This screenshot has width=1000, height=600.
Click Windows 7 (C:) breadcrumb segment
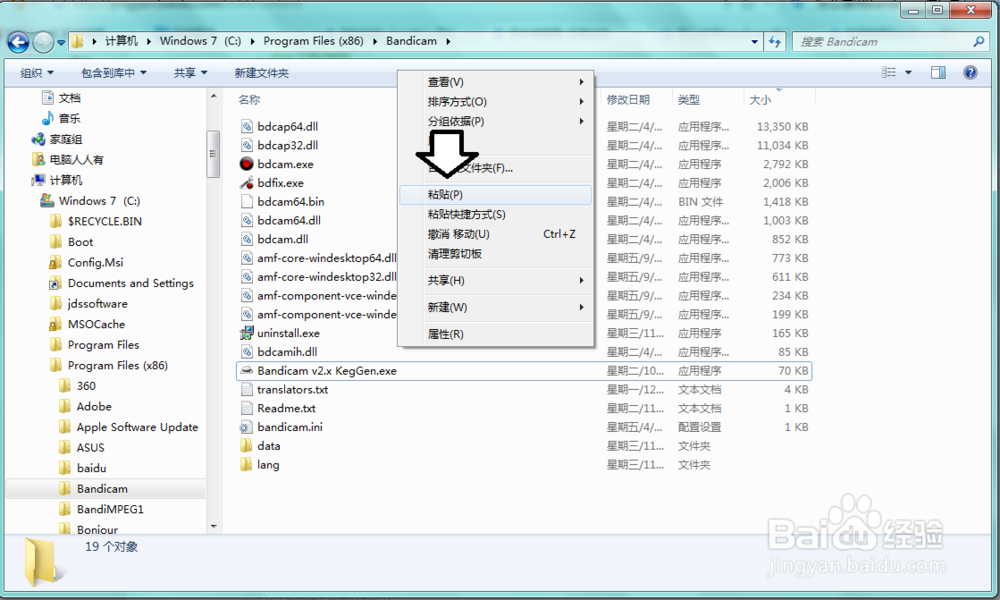(200, 41)
